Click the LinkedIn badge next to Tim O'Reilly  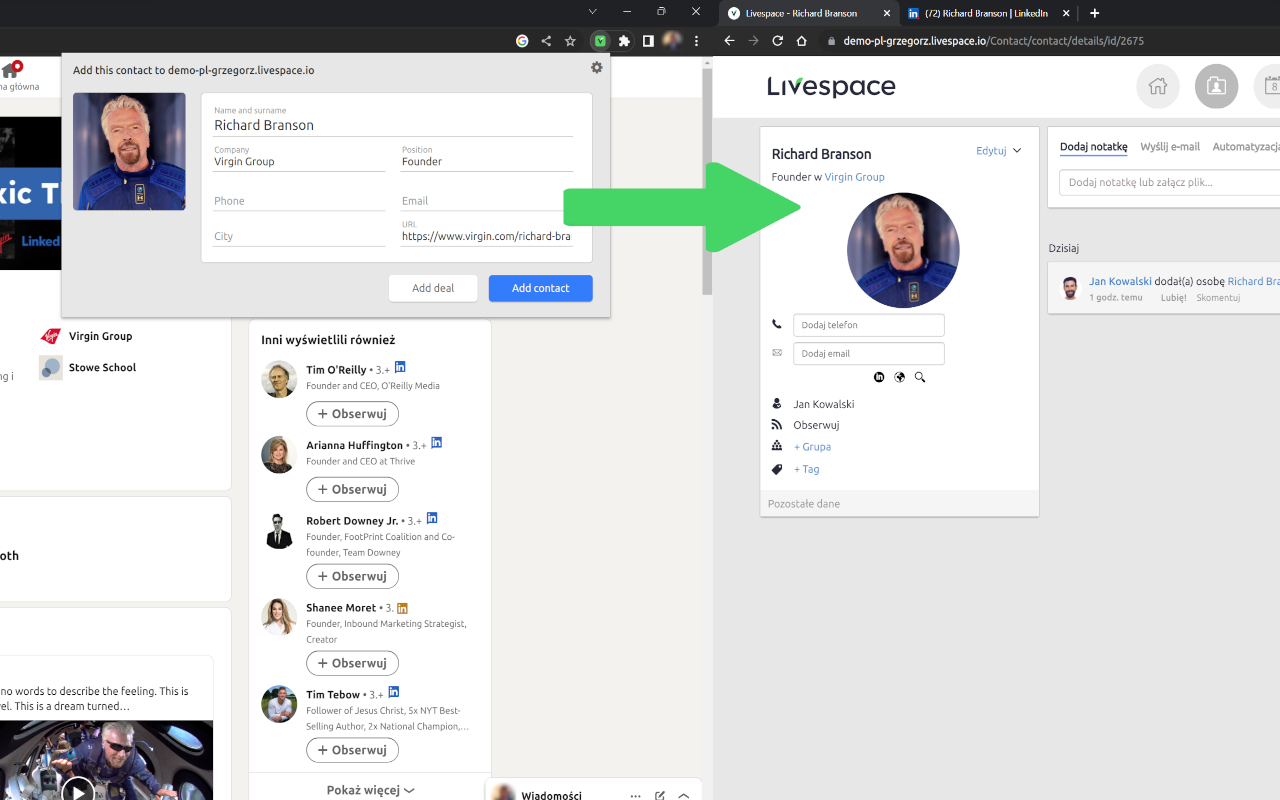coord(400,367)
